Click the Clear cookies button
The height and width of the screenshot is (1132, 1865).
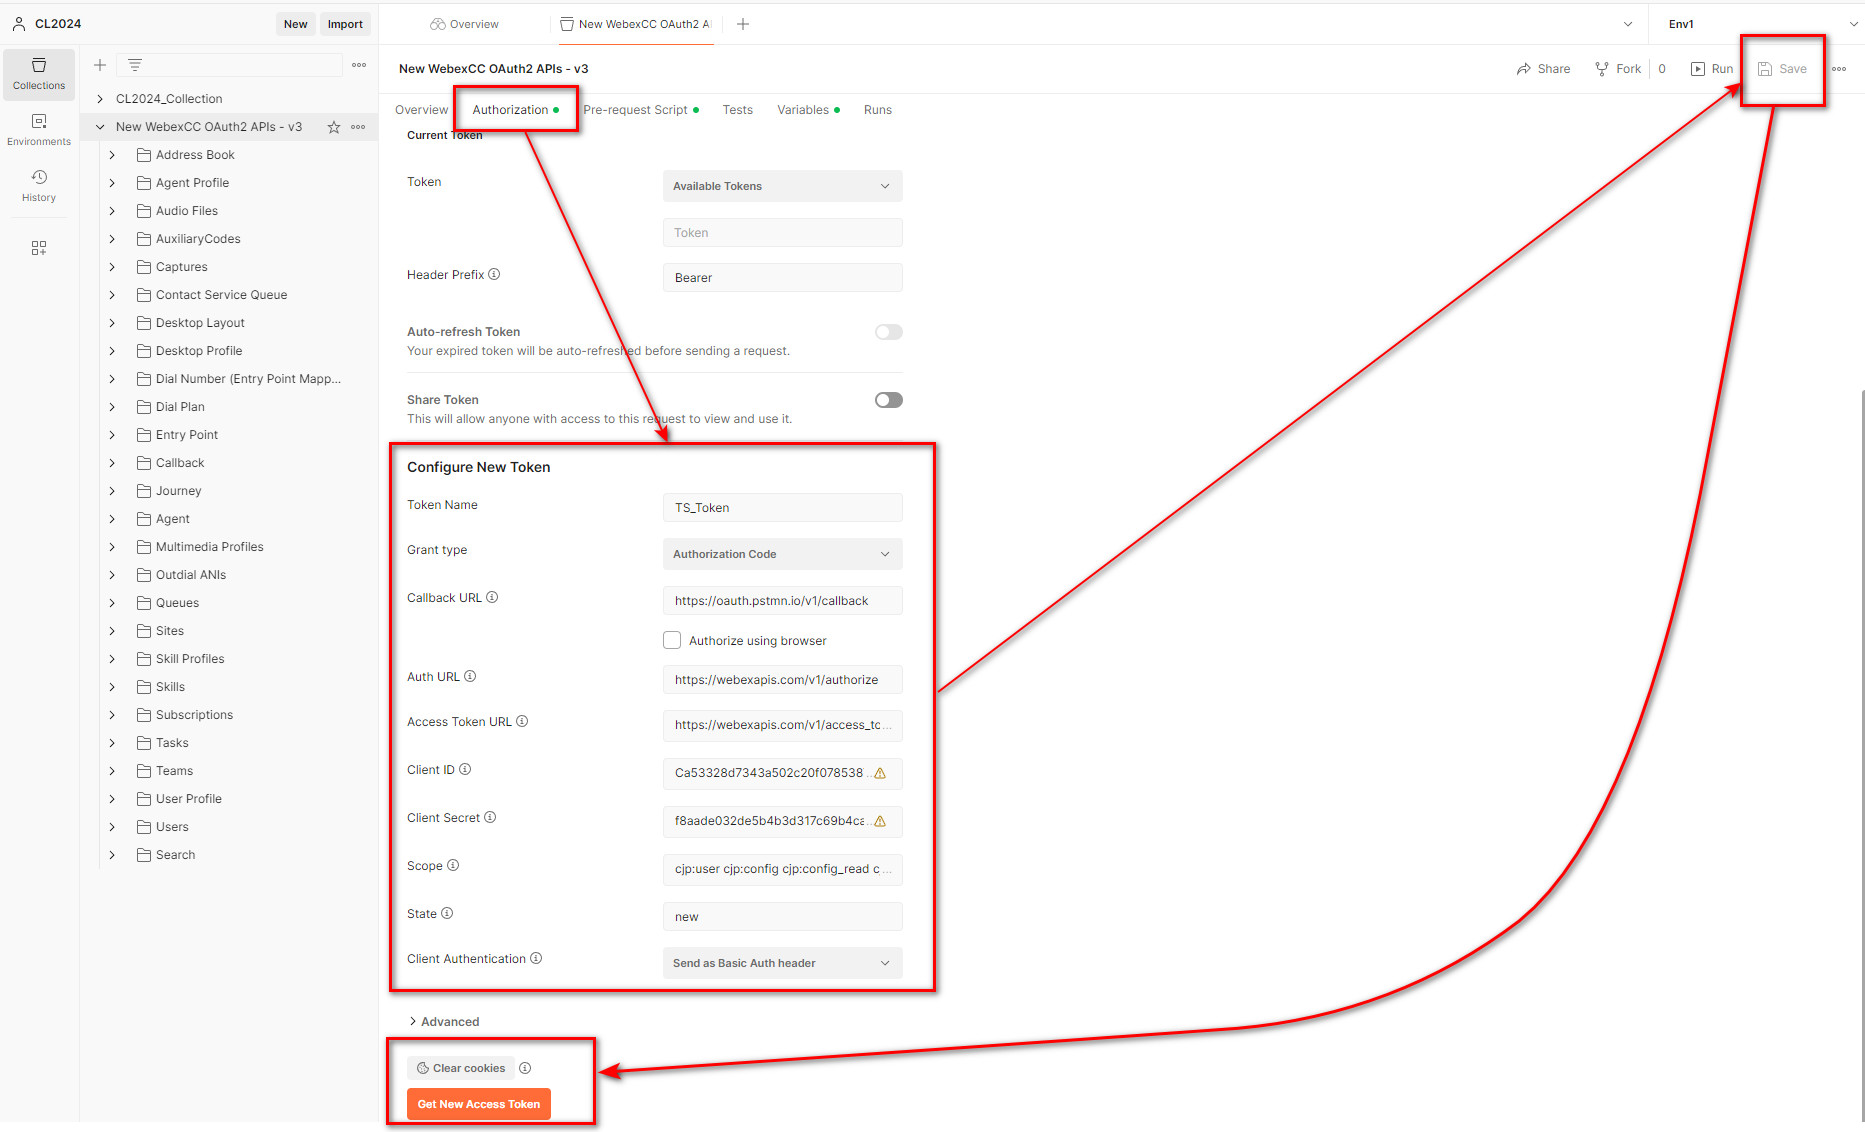click(x=461, y=1068)
